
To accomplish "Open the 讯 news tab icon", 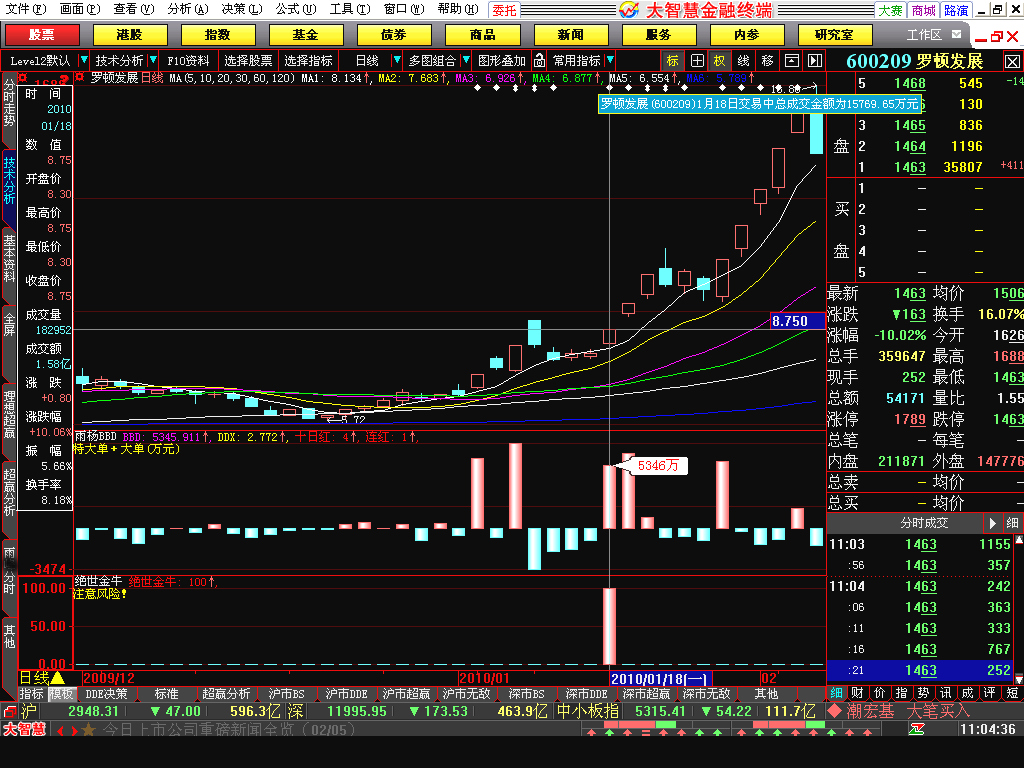I will [946, 693].
